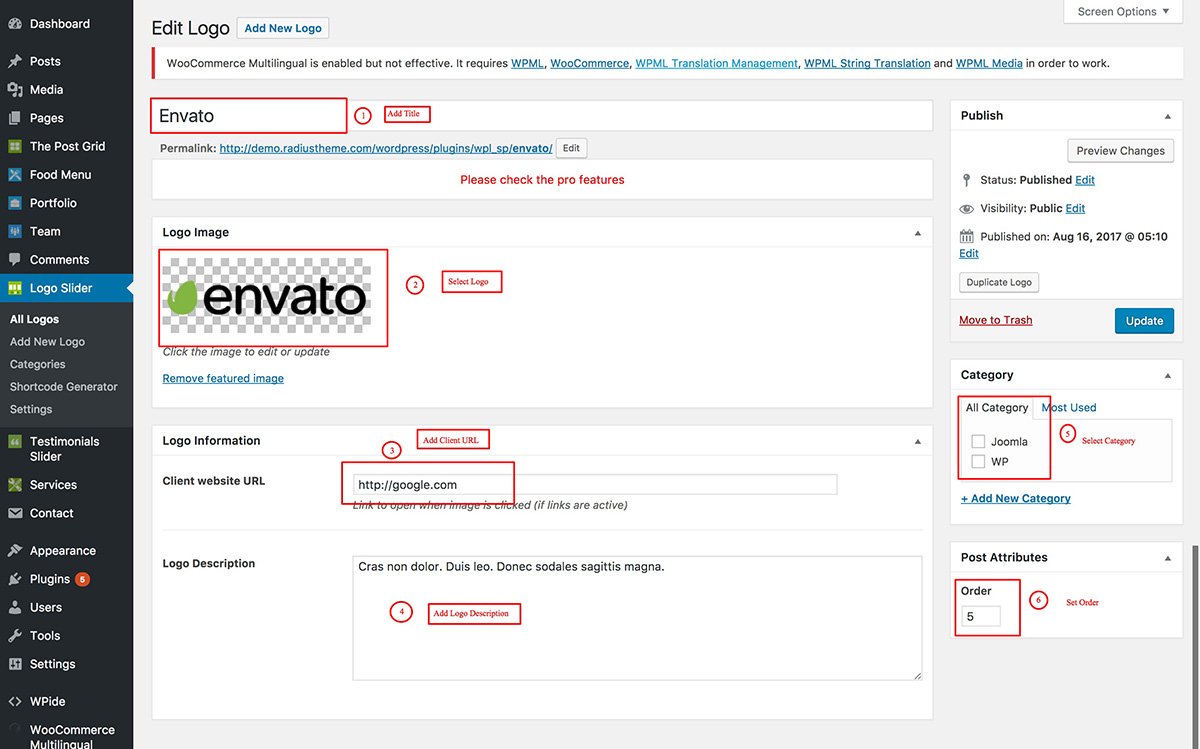Open the Screen Options dropdown
Viewport: 1200px width, 749px height.
(1123, 12)
